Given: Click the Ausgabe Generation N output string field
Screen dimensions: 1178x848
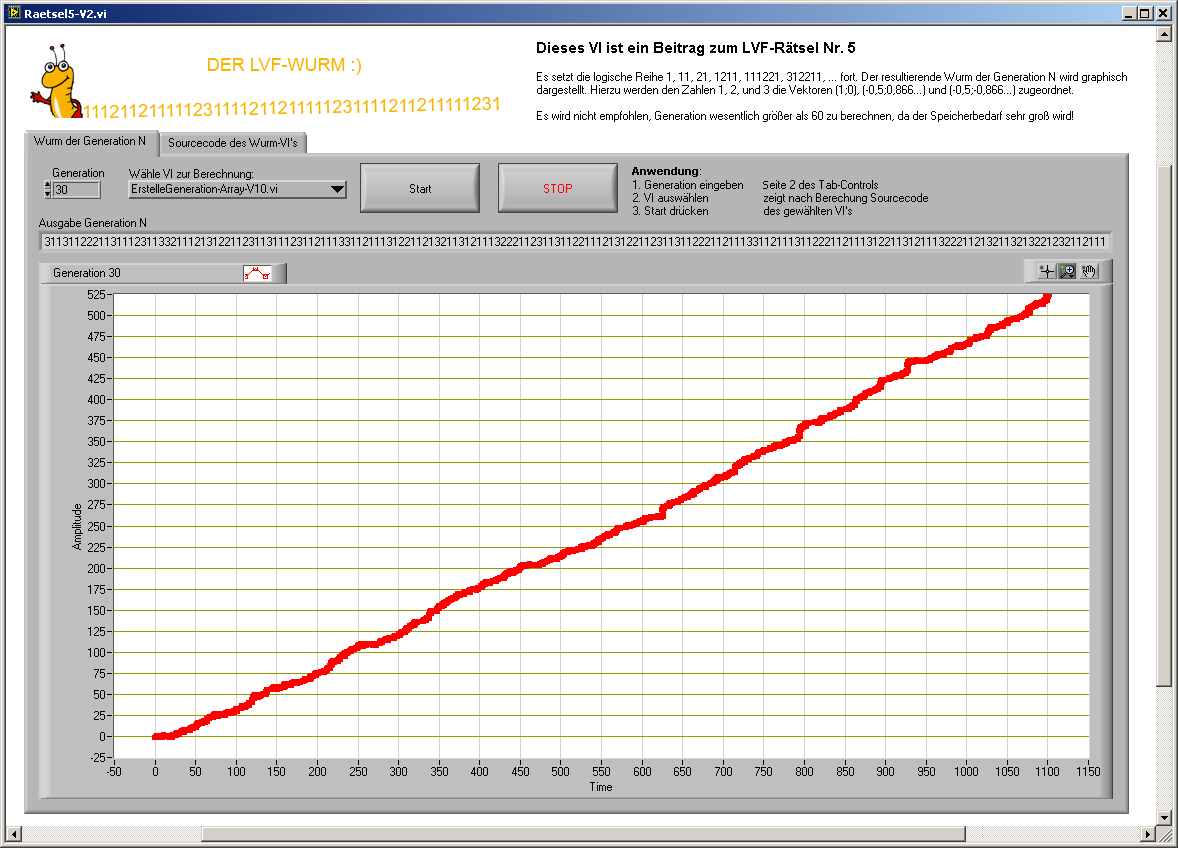Looking at the screenshot, I should (x=575, y=242).
